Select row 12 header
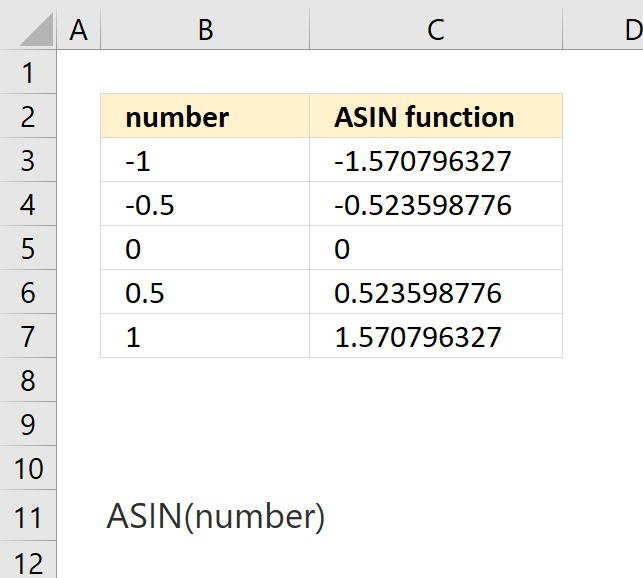643x578 pixels. click(x=28, y=560)
